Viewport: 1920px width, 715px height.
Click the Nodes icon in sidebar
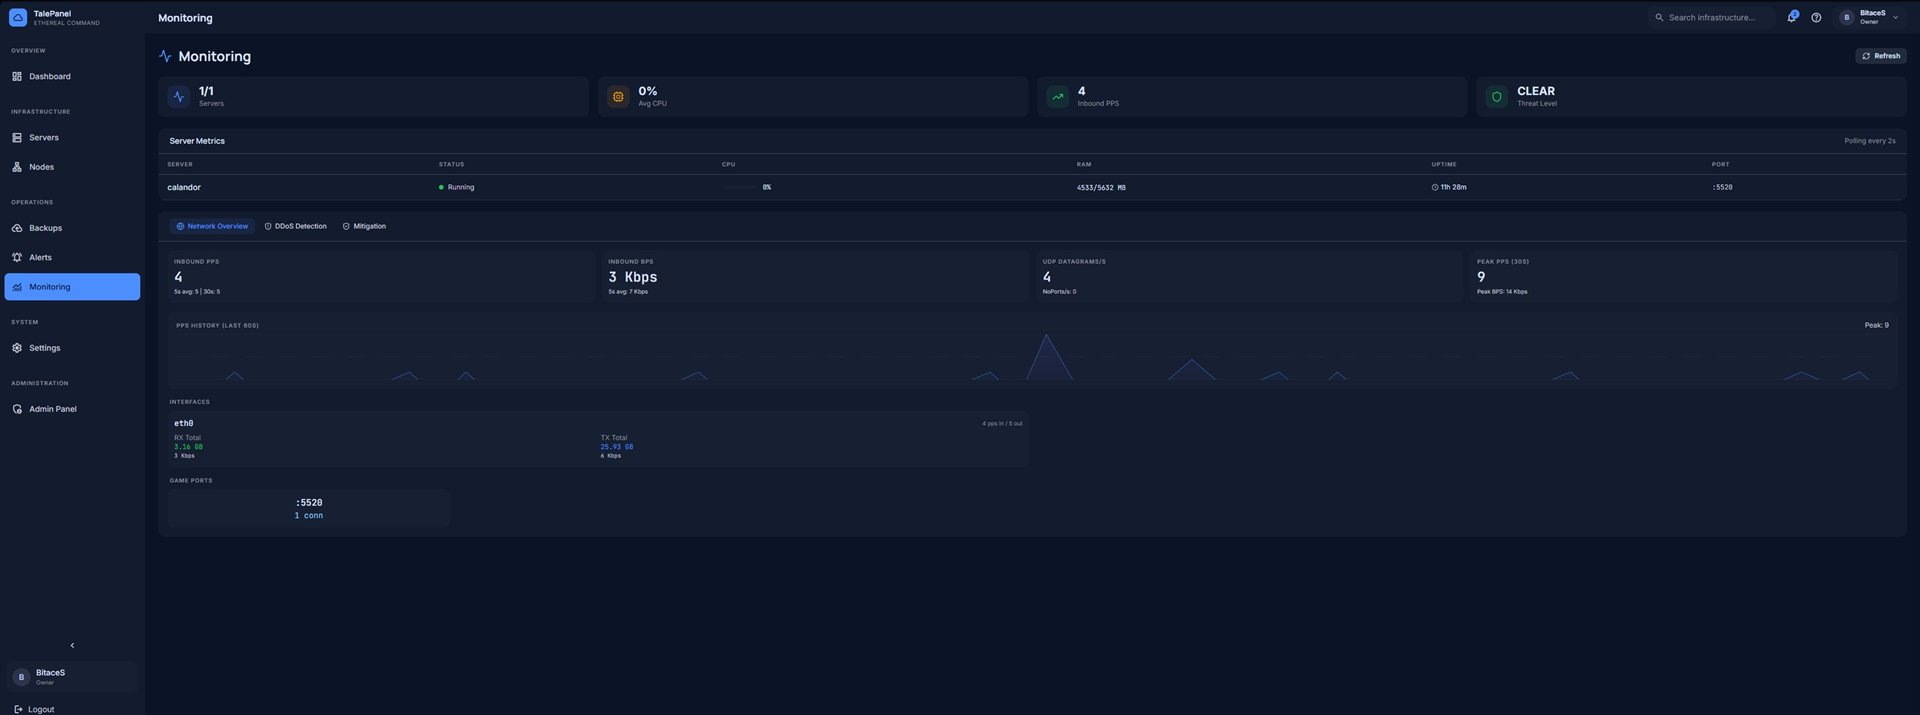[x=17, y=167]
